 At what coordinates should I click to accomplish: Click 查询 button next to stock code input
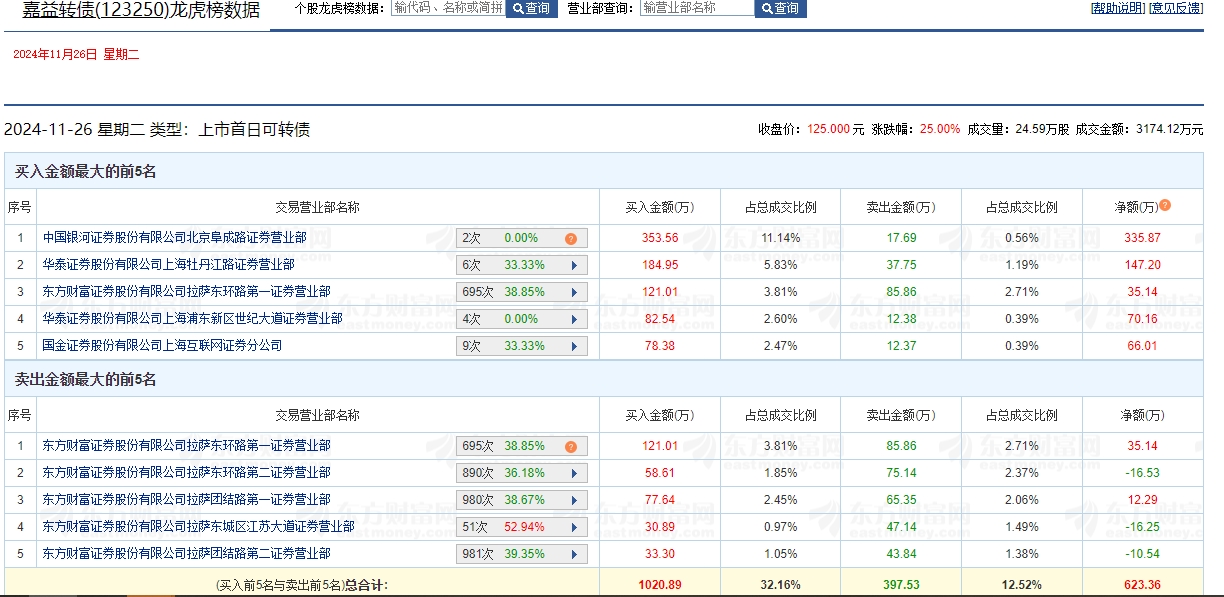tap(531, 8)
